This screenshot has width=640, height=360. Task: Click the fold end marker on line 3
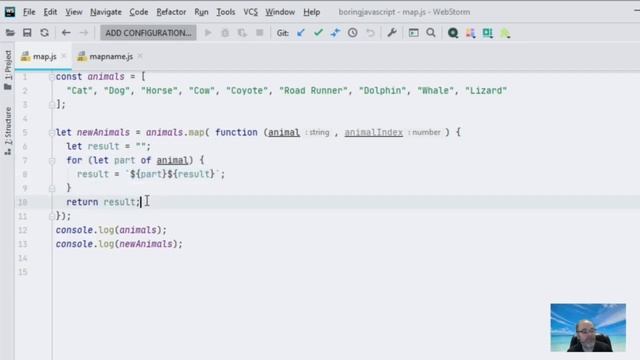51,104
